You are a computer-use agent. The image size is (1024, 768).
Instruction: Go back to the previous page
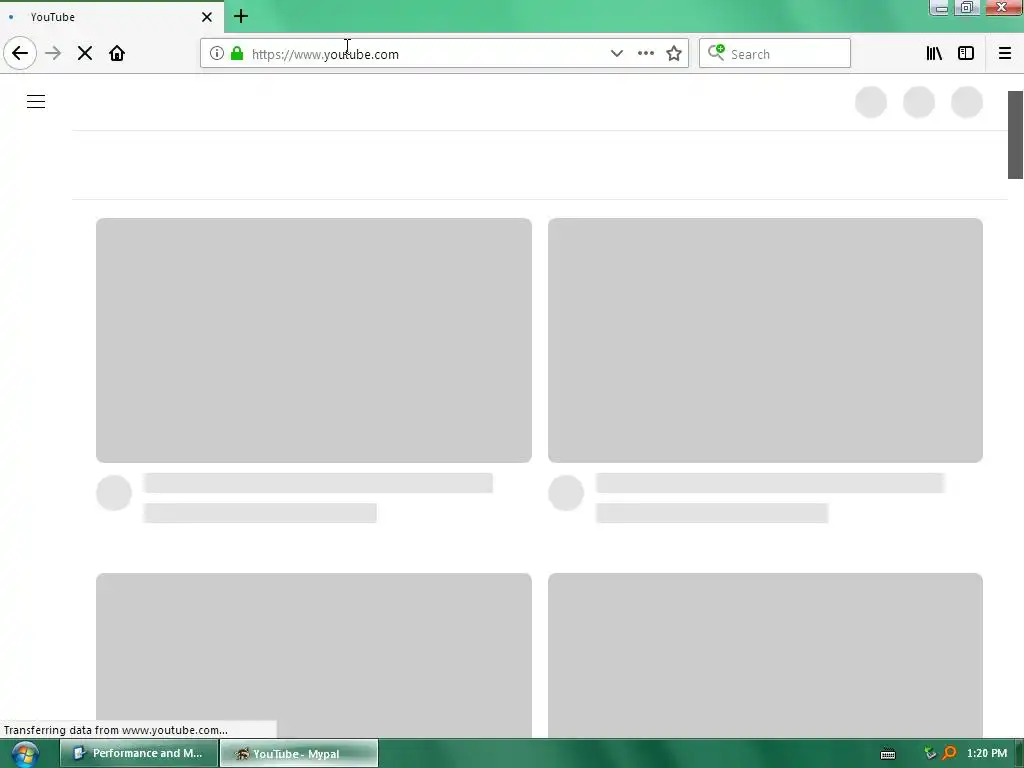pos(20,54)
